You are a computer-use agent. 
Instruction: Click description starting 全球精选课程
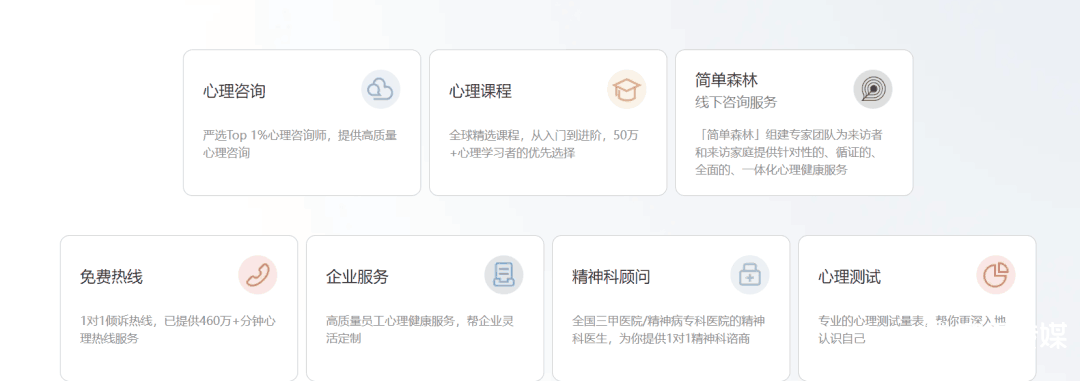click(x=544, y=144)
